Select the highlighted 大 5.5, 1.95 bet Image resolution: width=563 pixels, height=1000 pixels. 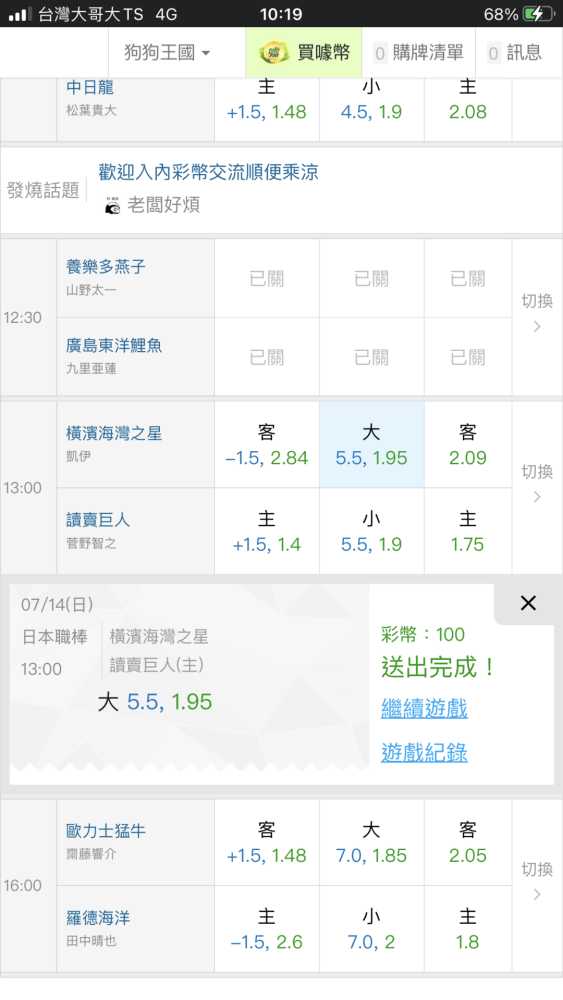point(372,445)
